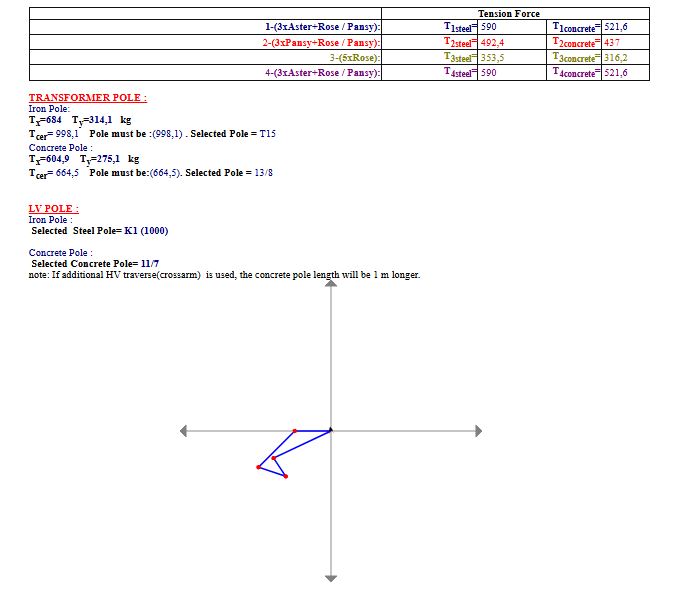The width and height of the screenshot is (689, 589).
Task: Click the T3steel= label
Action: tap(460, 58)
